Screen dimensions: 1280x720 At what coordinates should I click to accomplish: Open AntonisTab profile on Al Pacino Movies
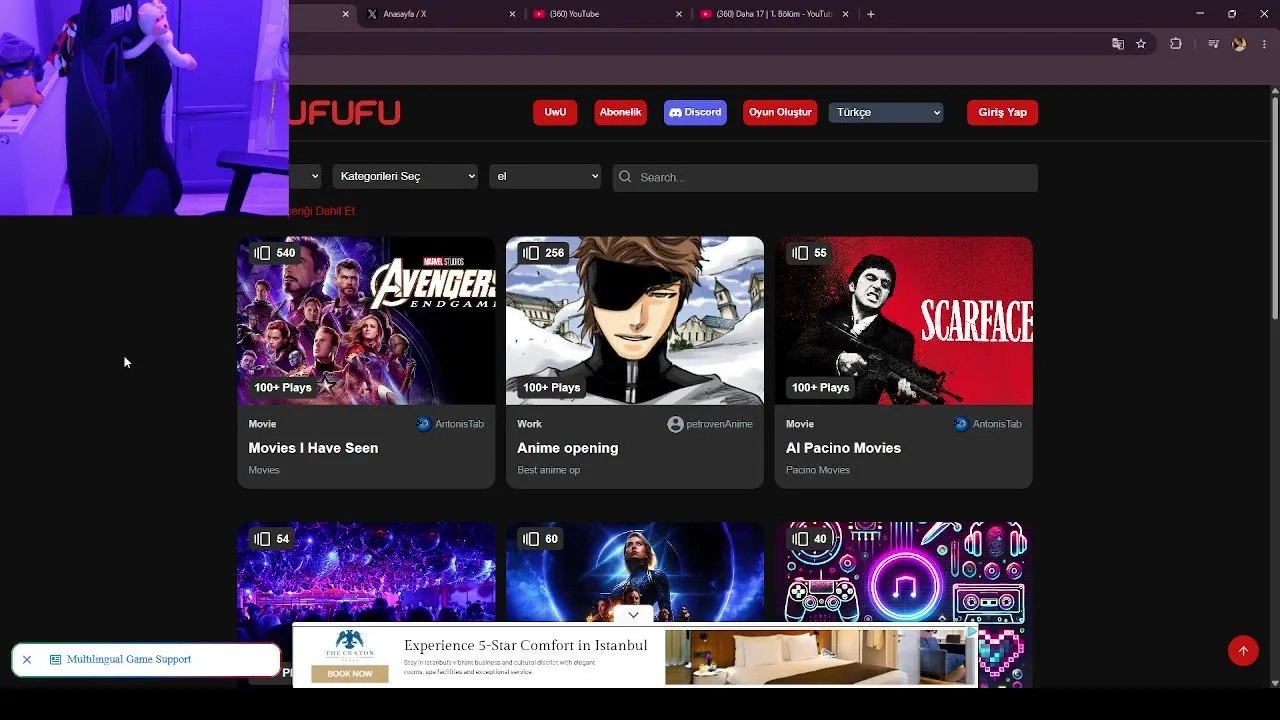pyautogui.click(x=988, y=424)
